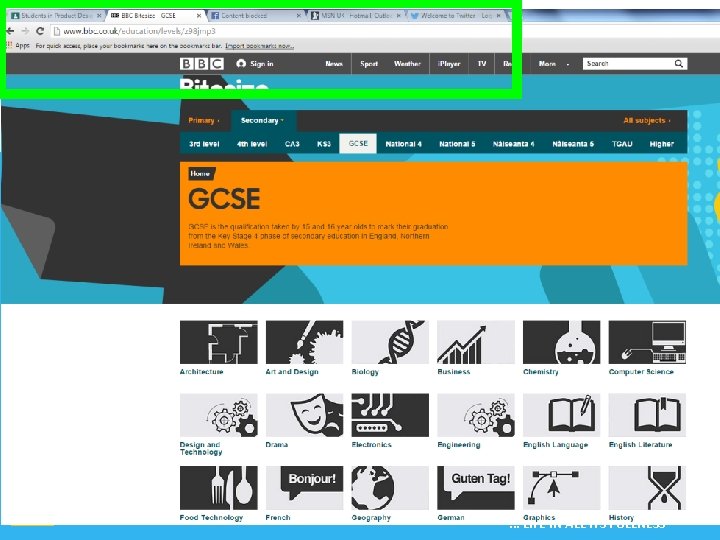Screen dimensions: 720x540
Task: Expand the BBC More menu
Action: (x=553, y=64)
